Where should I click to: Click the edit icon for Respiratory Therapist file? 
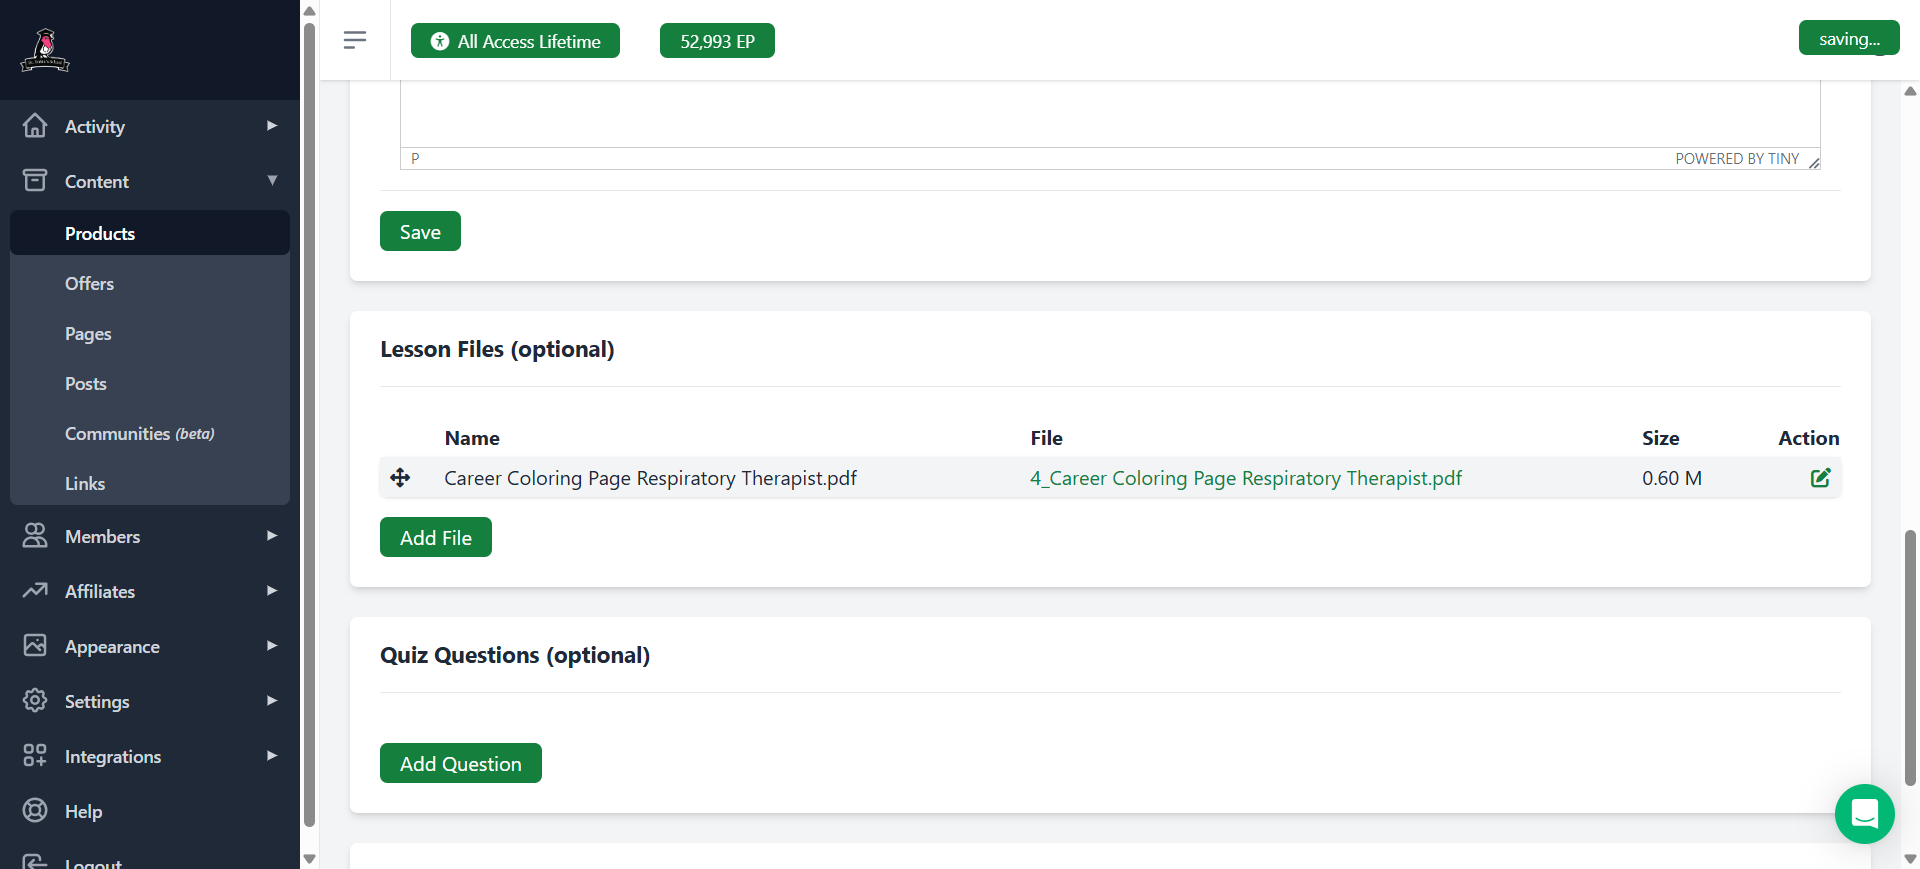point(1820,478)
